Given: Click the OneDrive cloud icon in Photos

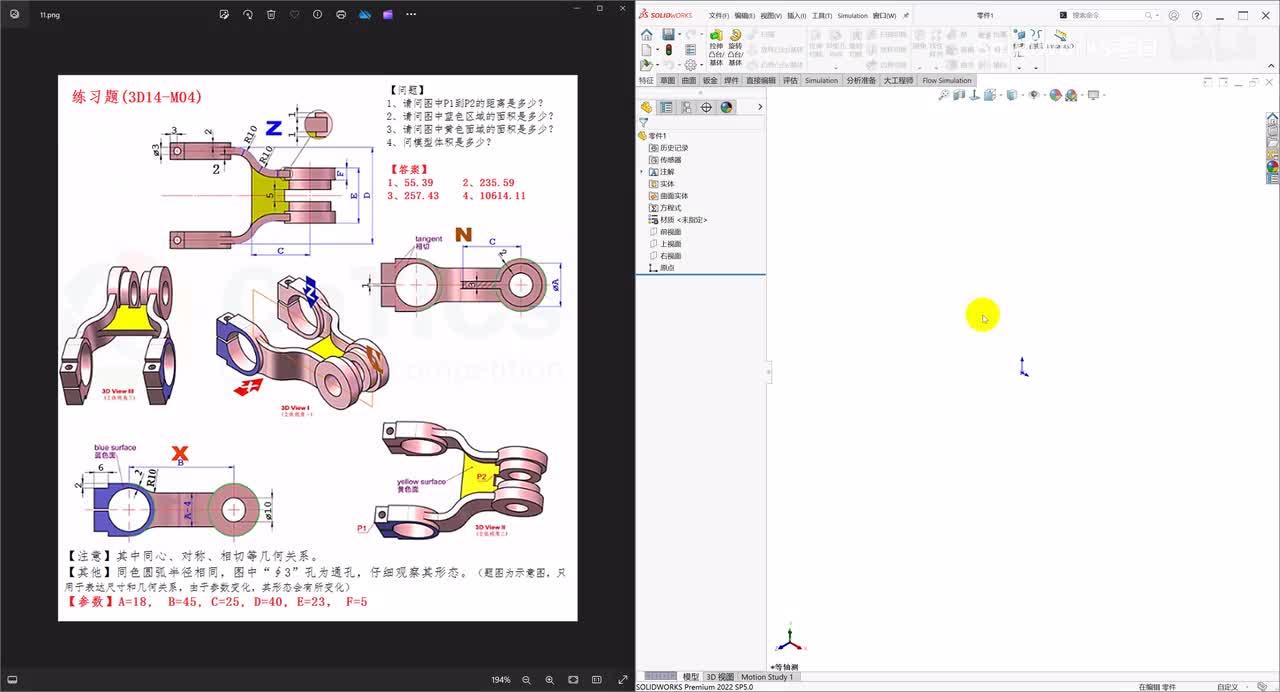Looking at the screenshot, I should (364, 15).
